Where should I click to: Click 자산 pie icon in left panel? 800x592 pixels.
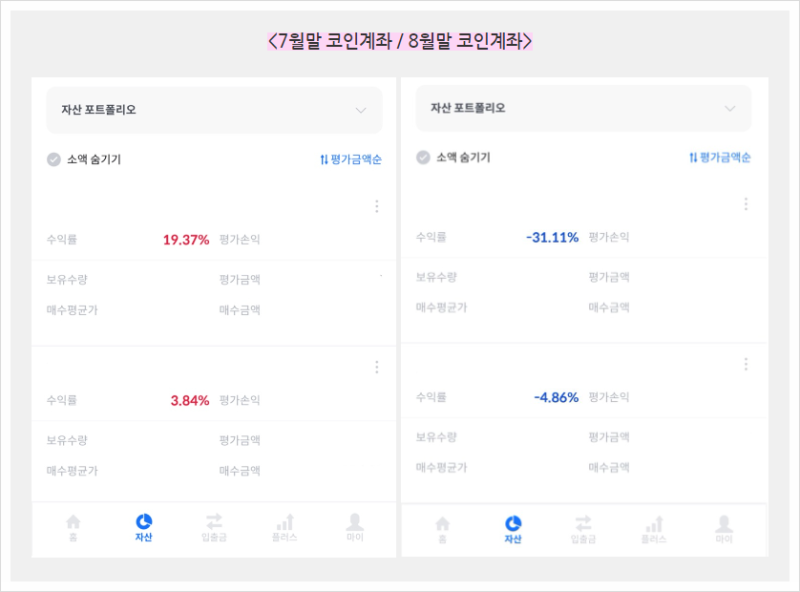(x=144, y=522)
